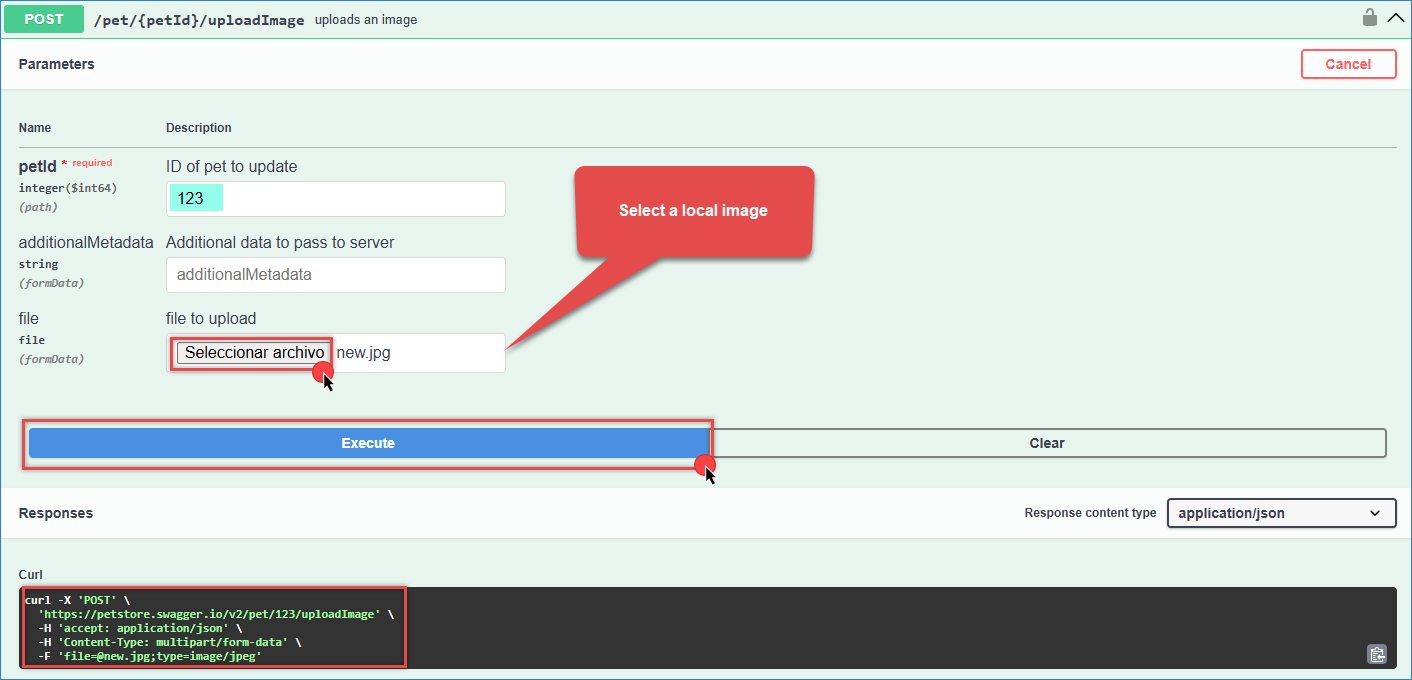
Task: Click the red Select a local image callout
Action: (x=693, y=211)
